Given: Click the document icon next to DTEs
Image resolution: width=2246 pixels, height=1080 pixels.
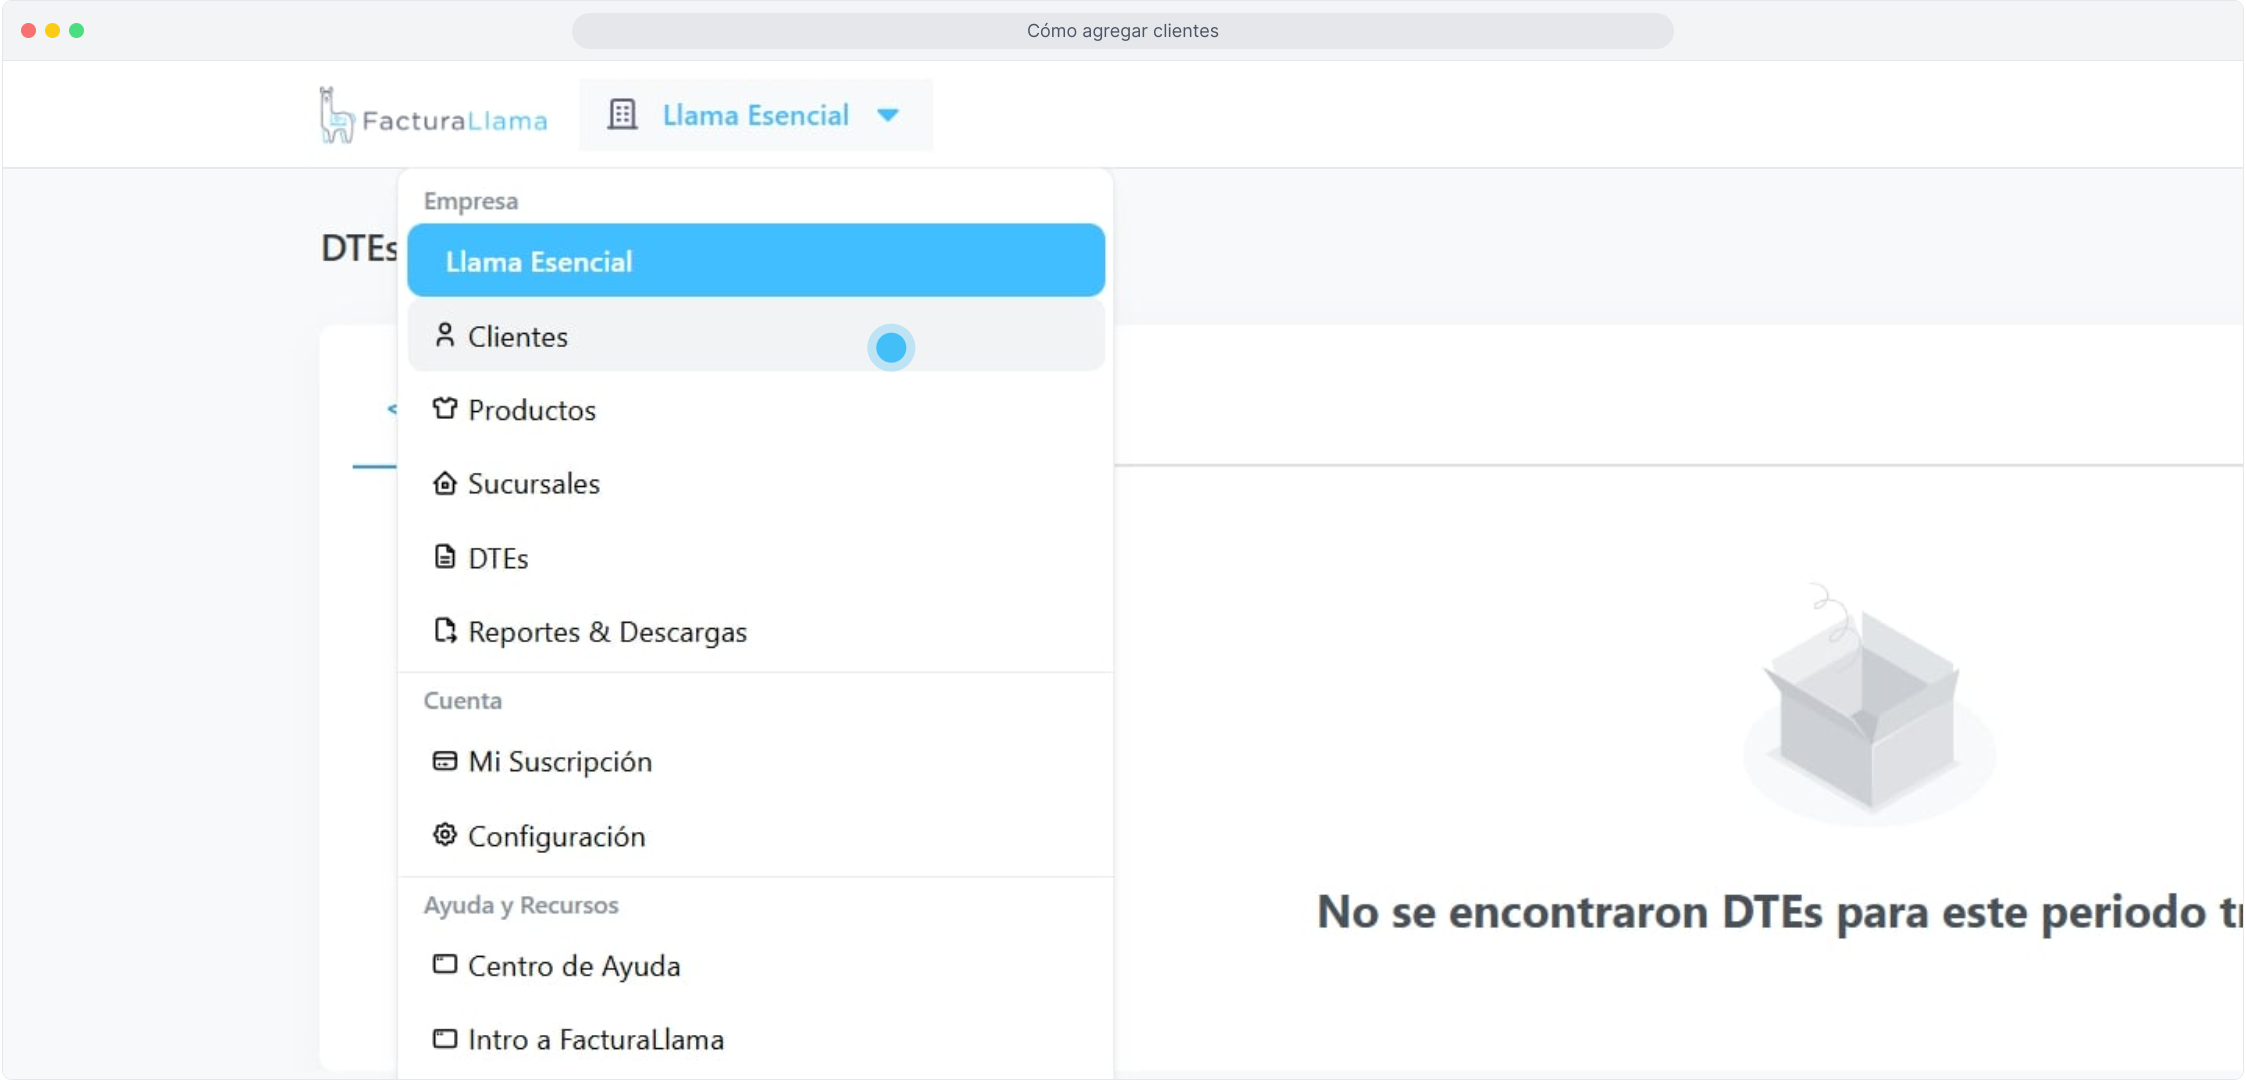Looking at the screenshot, I should pyautogui.click(x=444, y=557).
